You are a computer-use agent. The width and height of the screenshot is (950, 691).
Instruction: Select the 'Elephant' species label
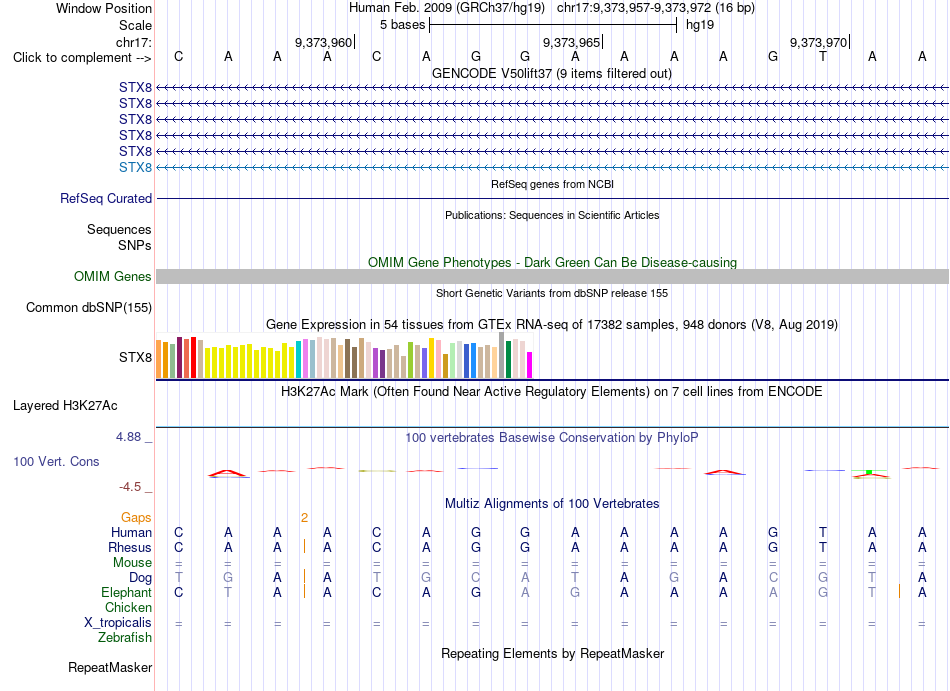(x=127, y=592)
